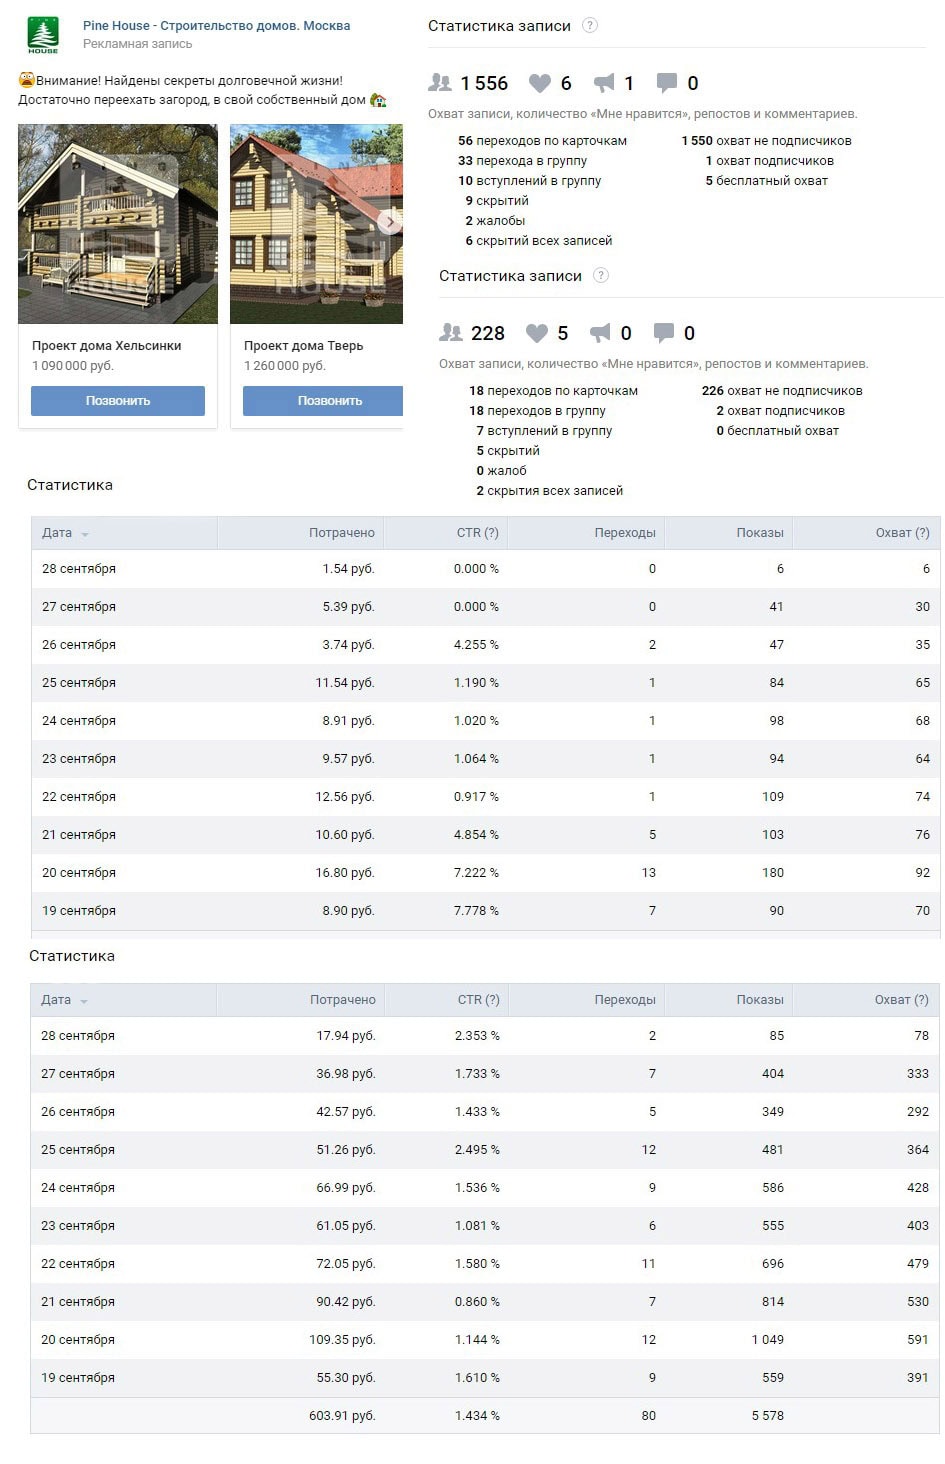This screenshot has width=945, height=1464.
Task: Open Pine House - Строительство домов link
Action: 216,26
